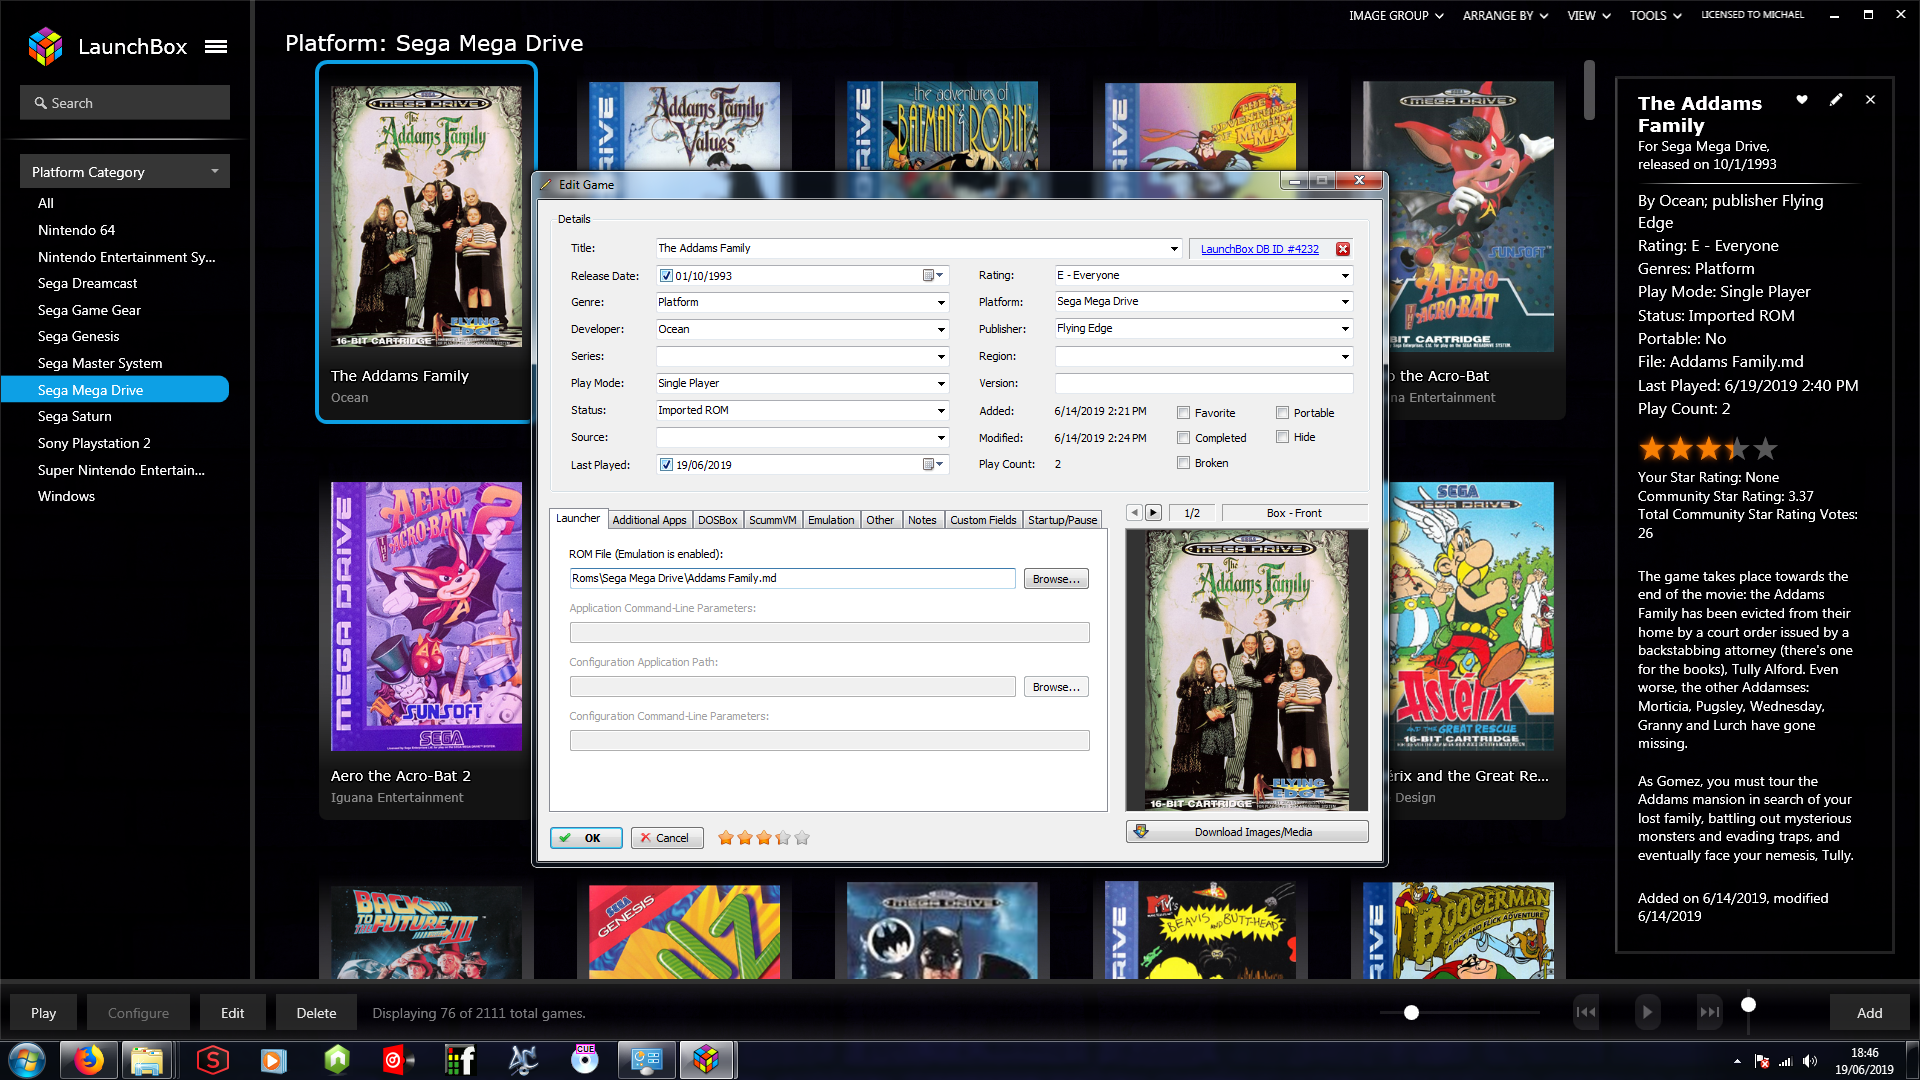The width and height of the screenshot is (1920, 1080).
Task: Toggle the Last Played date checkbox
Action: [666, 464]
